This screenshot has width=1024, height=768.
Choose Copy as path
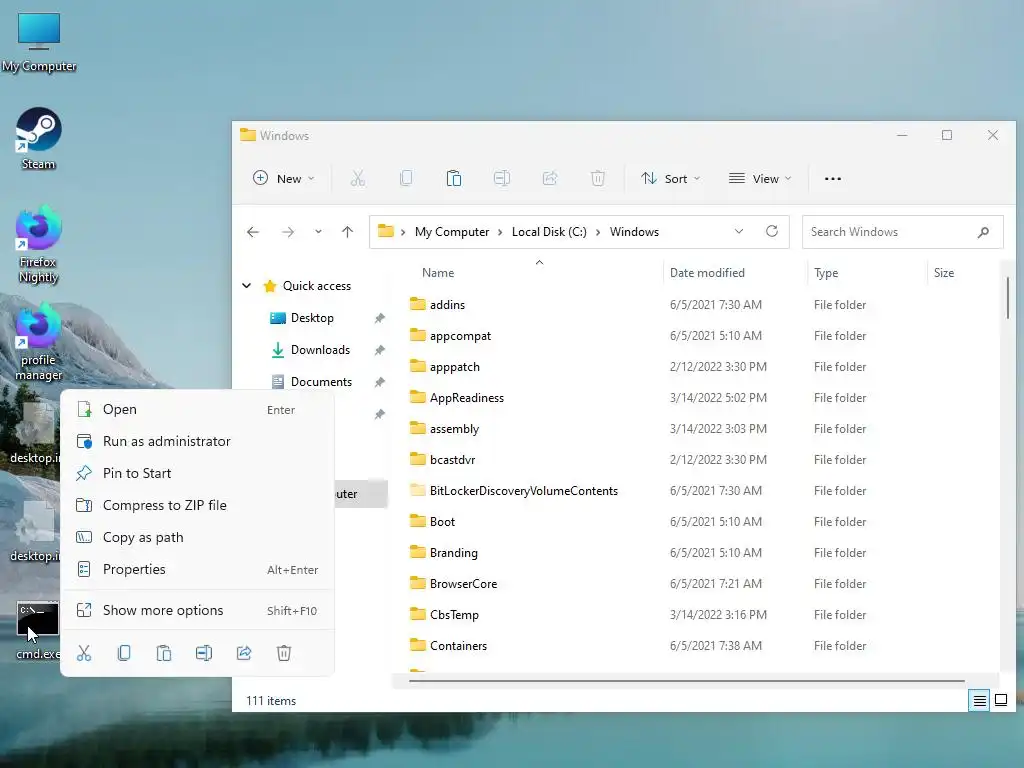(x=197, y=537)
